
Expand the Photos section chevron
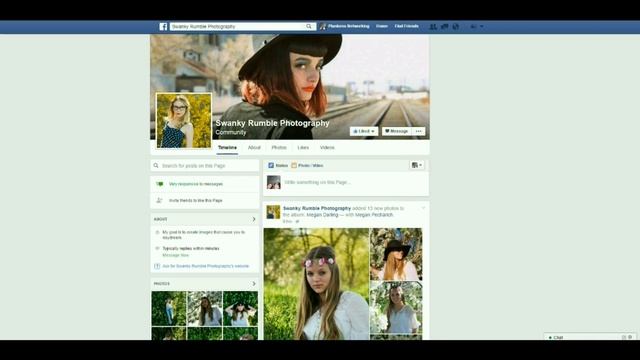tap(254, 284)
